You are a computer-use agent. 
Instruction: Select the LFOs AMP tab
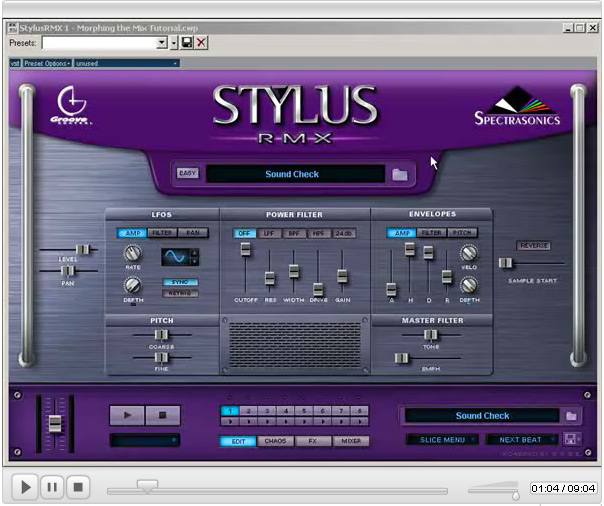(133, 233)
